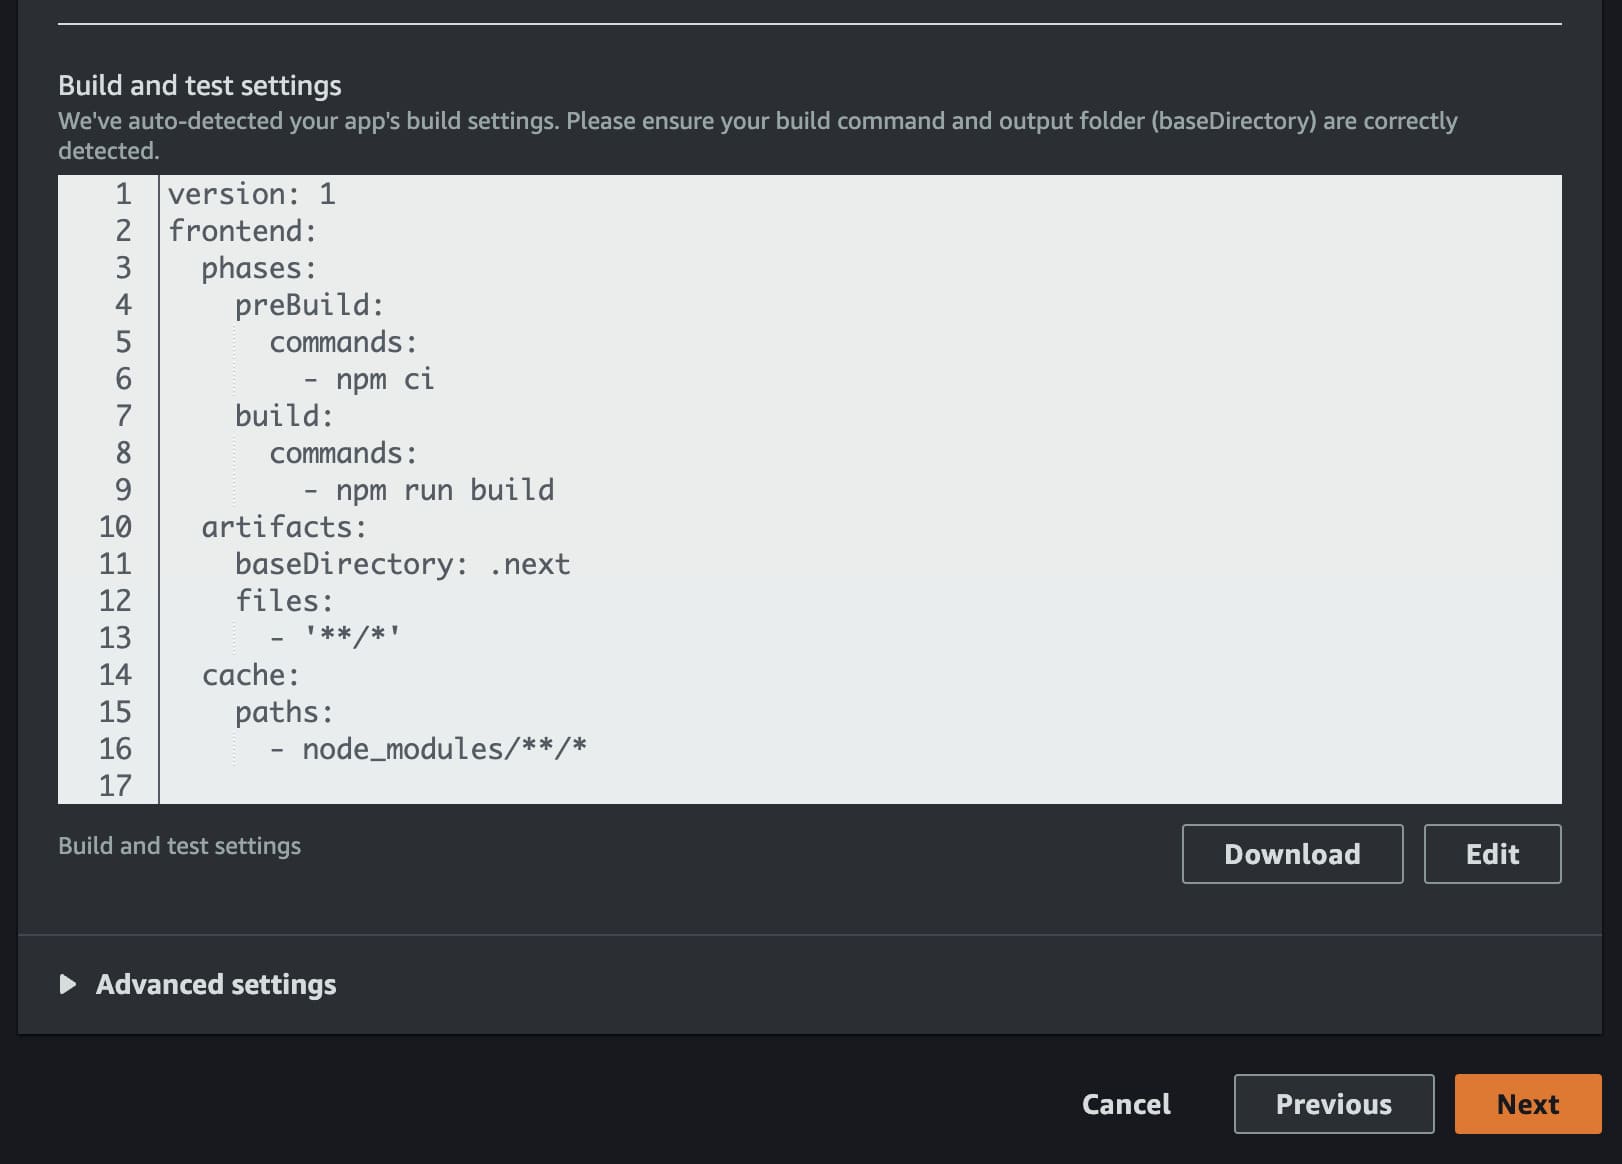The image size is (1622, 1164).
Task: Click the 'files:' line in editor
Action: point(284,601)
